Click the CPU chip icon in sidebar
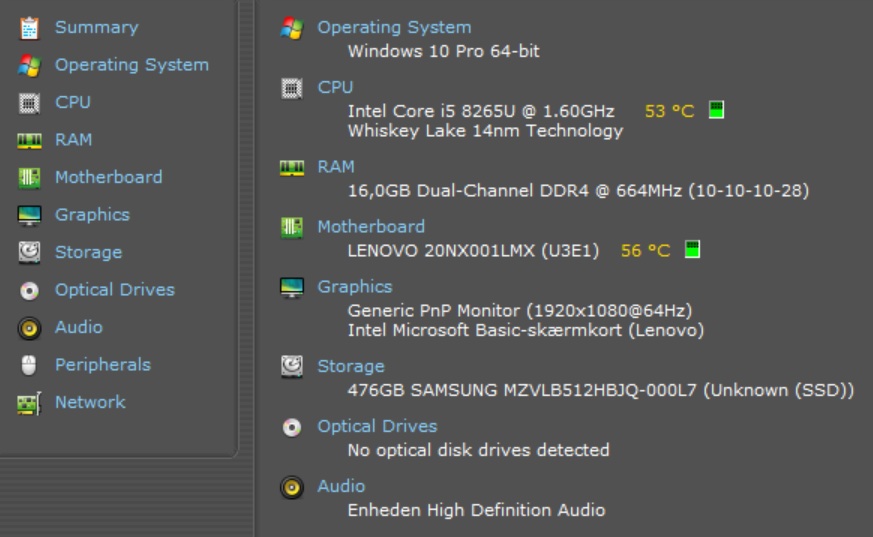Viewport: 873px width, 537px height. tap(29, 103)
